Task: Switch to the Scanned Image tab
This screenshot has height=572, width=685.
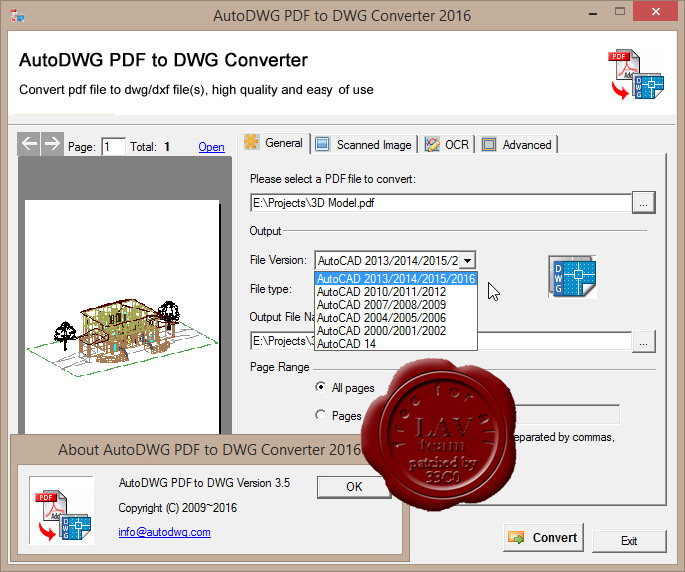Action: [x=364, y=145]
